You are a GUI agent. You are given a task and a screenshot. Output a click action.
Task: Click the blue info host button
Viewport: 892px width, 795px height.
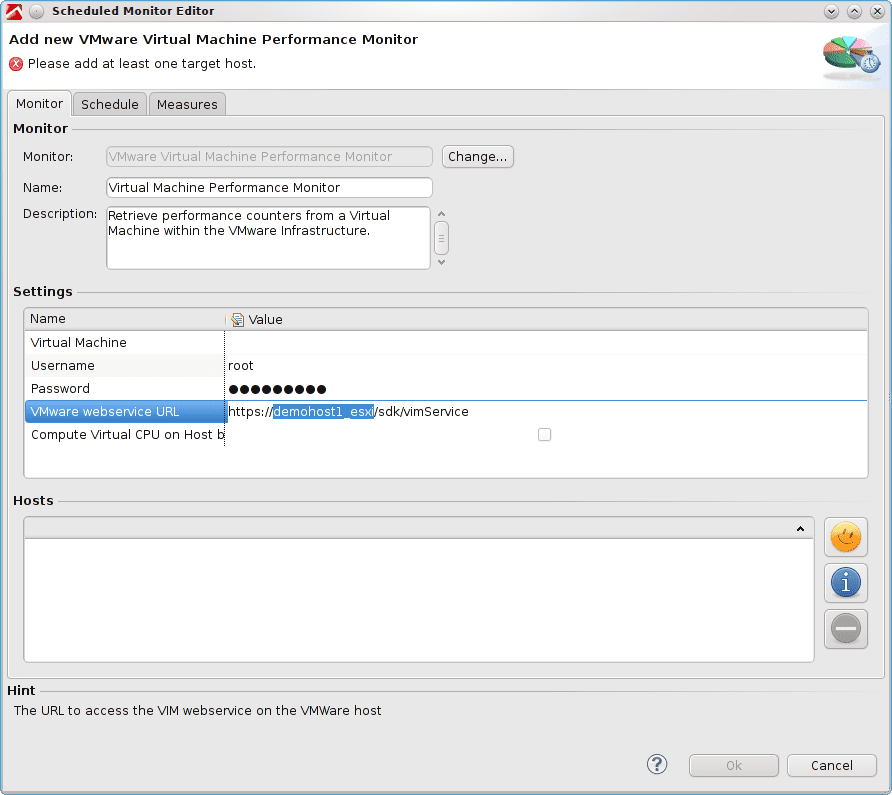tap(845, 583)
